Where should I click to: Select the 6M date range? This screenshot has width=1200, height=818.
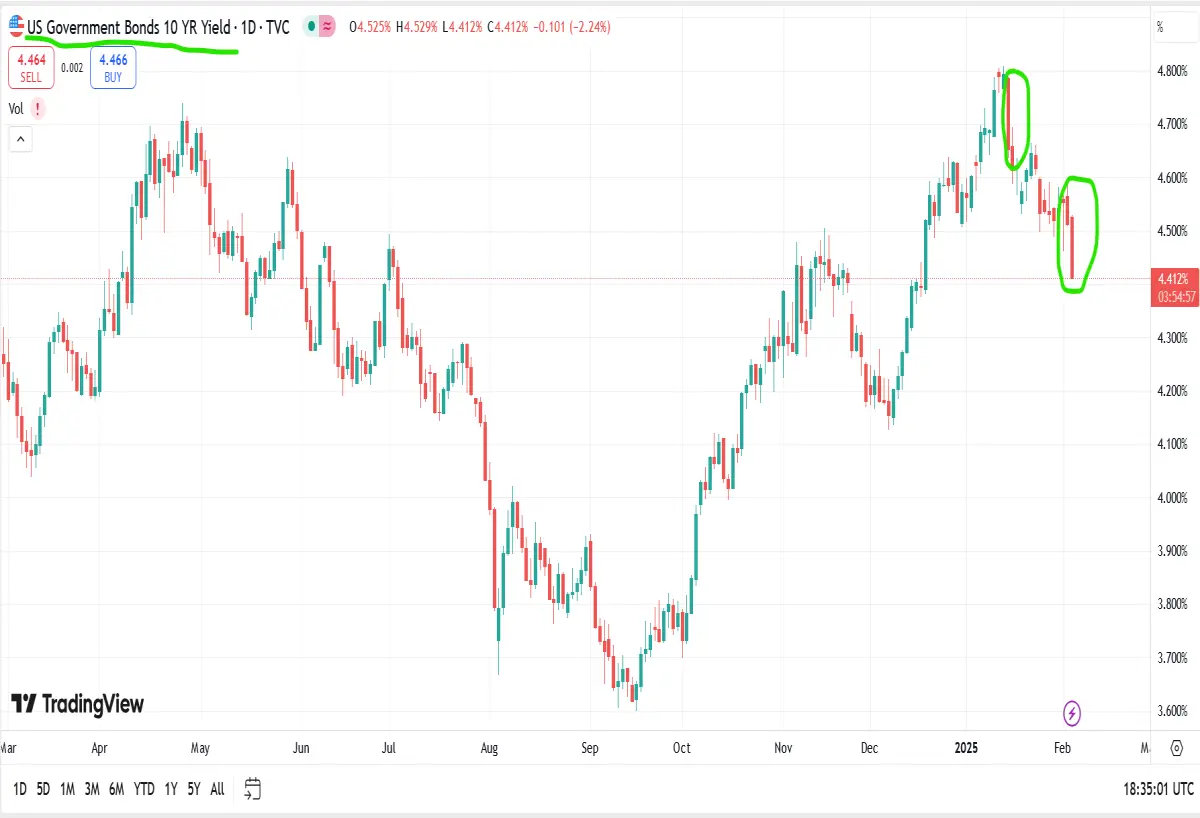(x=117, y=789)
